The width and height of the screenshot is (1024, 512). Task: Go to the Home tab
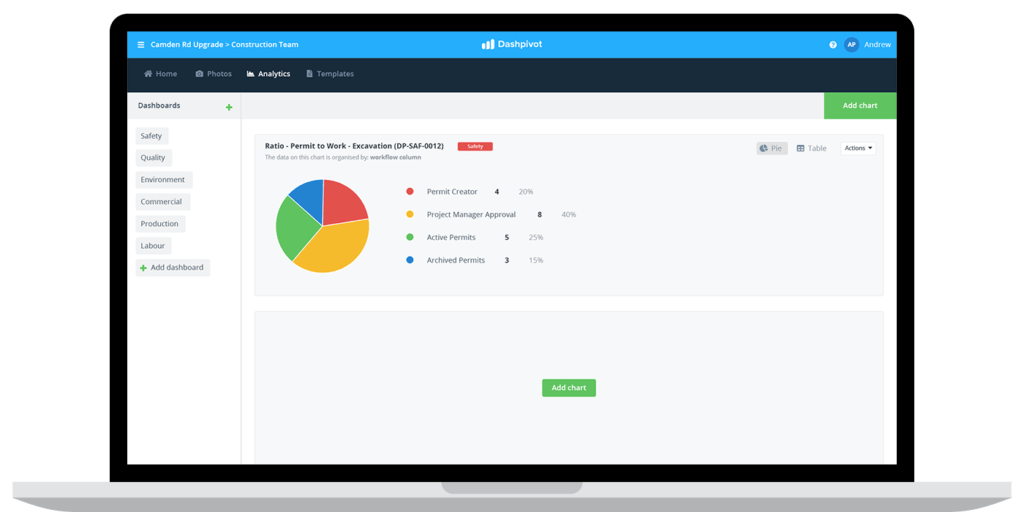(161, 74)
